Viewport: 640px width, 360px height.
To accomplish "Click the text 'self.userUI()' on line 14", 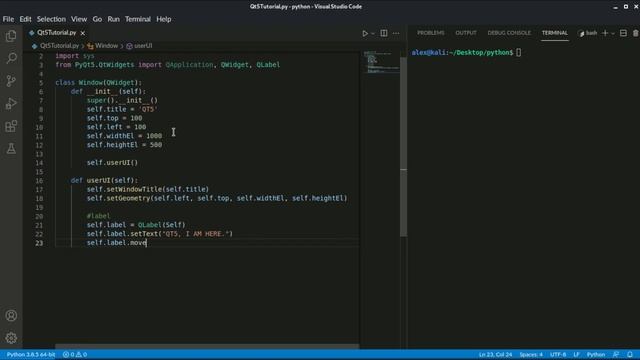I will point(112,162).
